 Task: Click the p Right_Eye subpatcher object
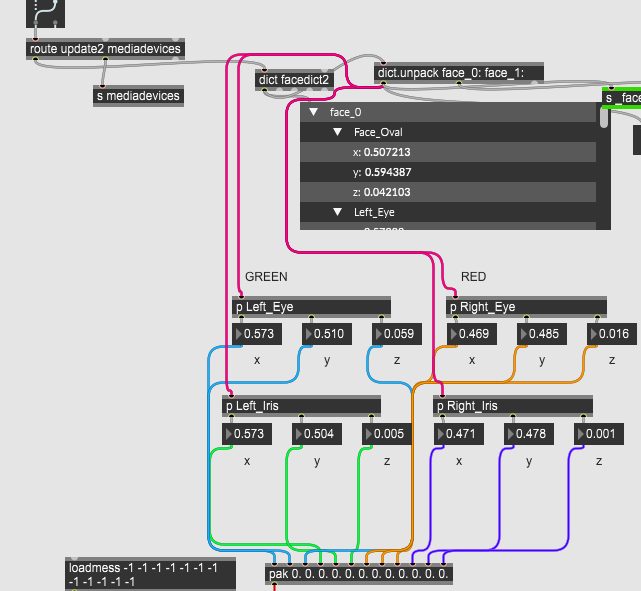click(525, 307)
